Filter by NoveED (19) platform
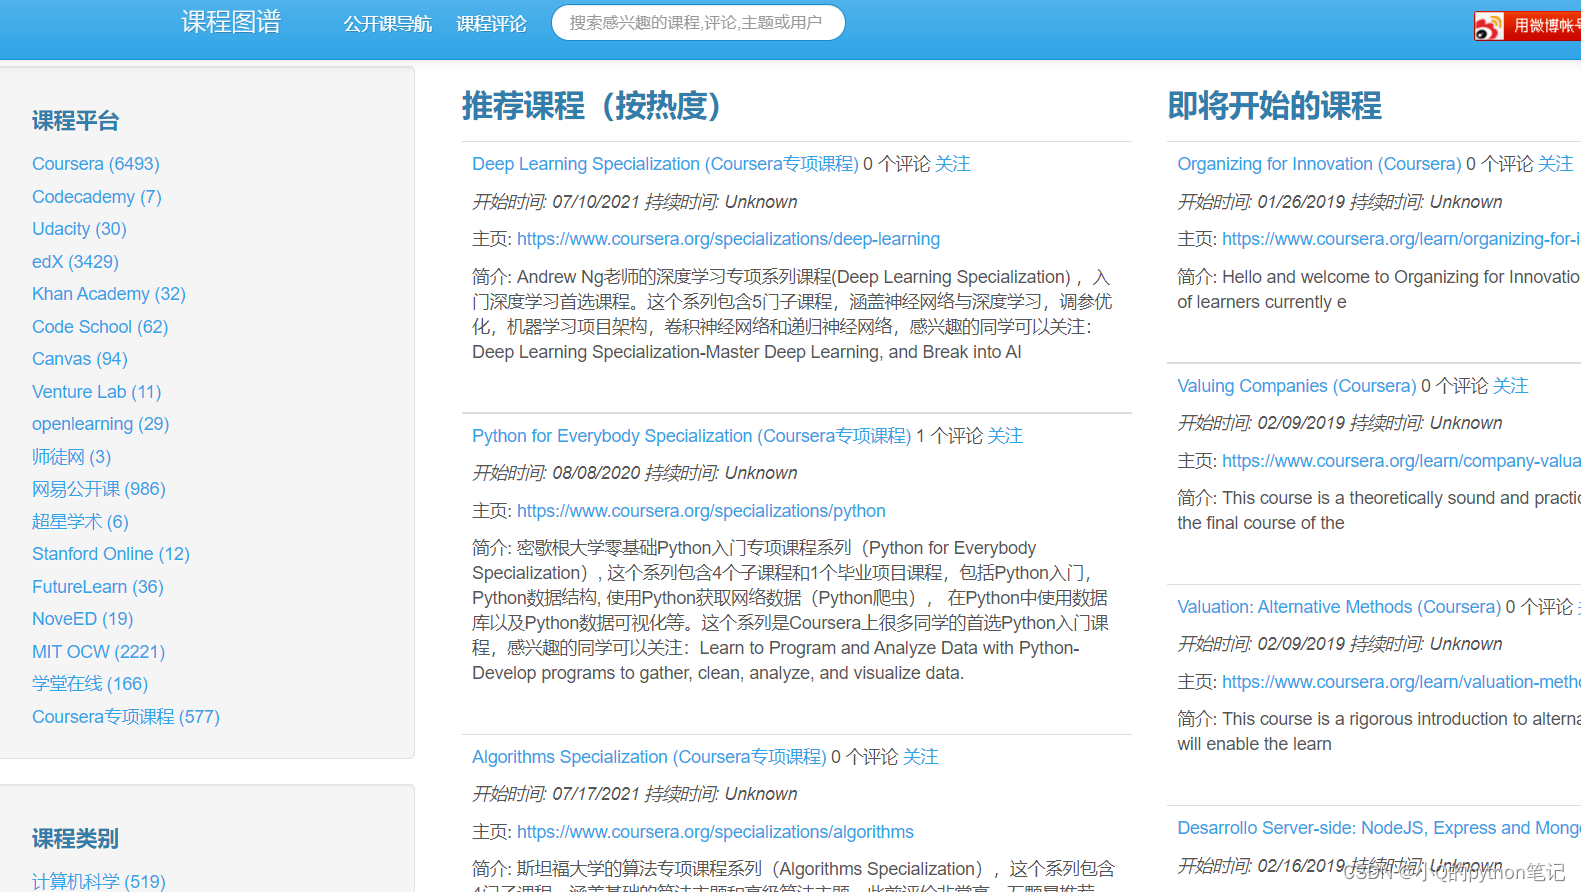The image size is (1581, 892). (x=83, y=619)
